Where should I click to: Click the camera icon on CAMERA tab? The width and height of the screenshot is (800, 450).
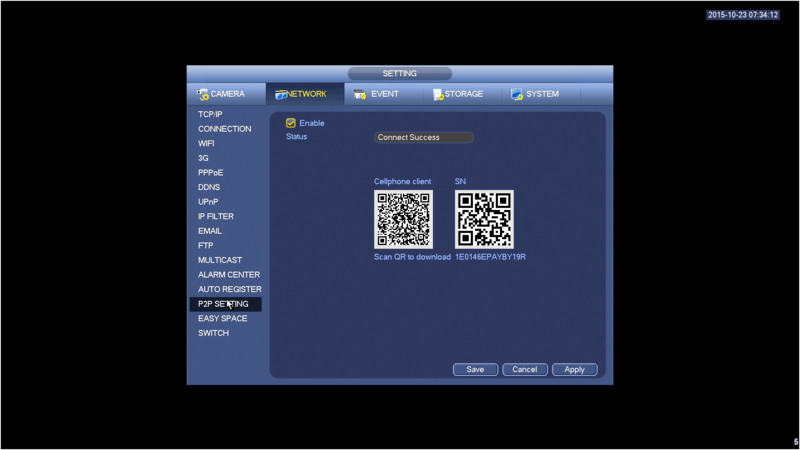pos(203,94)
